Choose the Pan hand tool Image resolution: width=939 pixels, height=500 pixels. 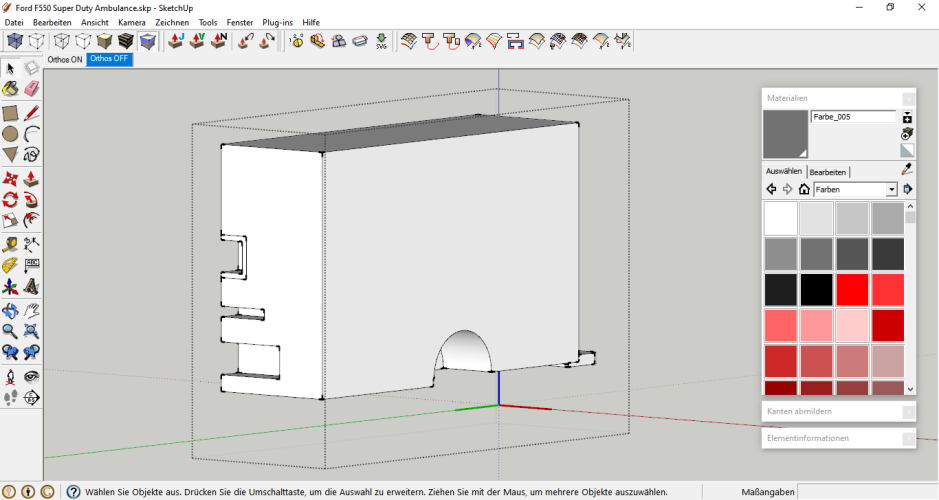32,310
